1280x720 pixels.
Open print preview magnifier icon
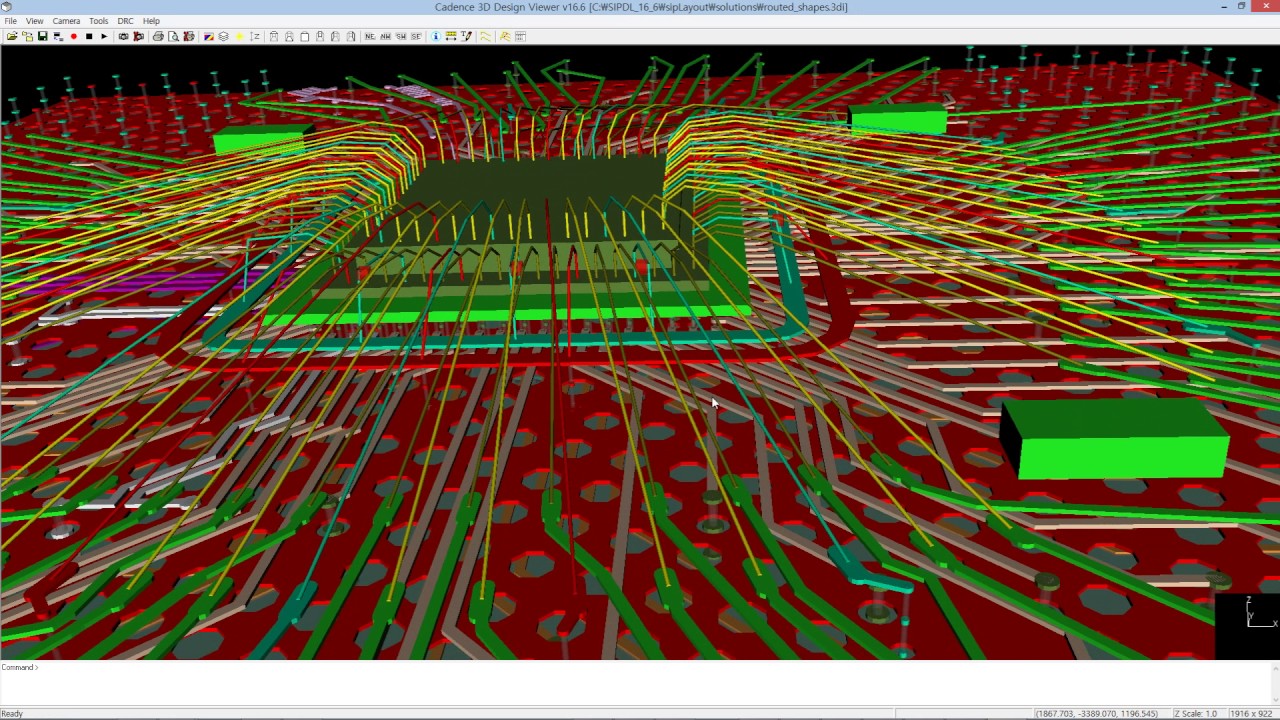pos(173,36)
